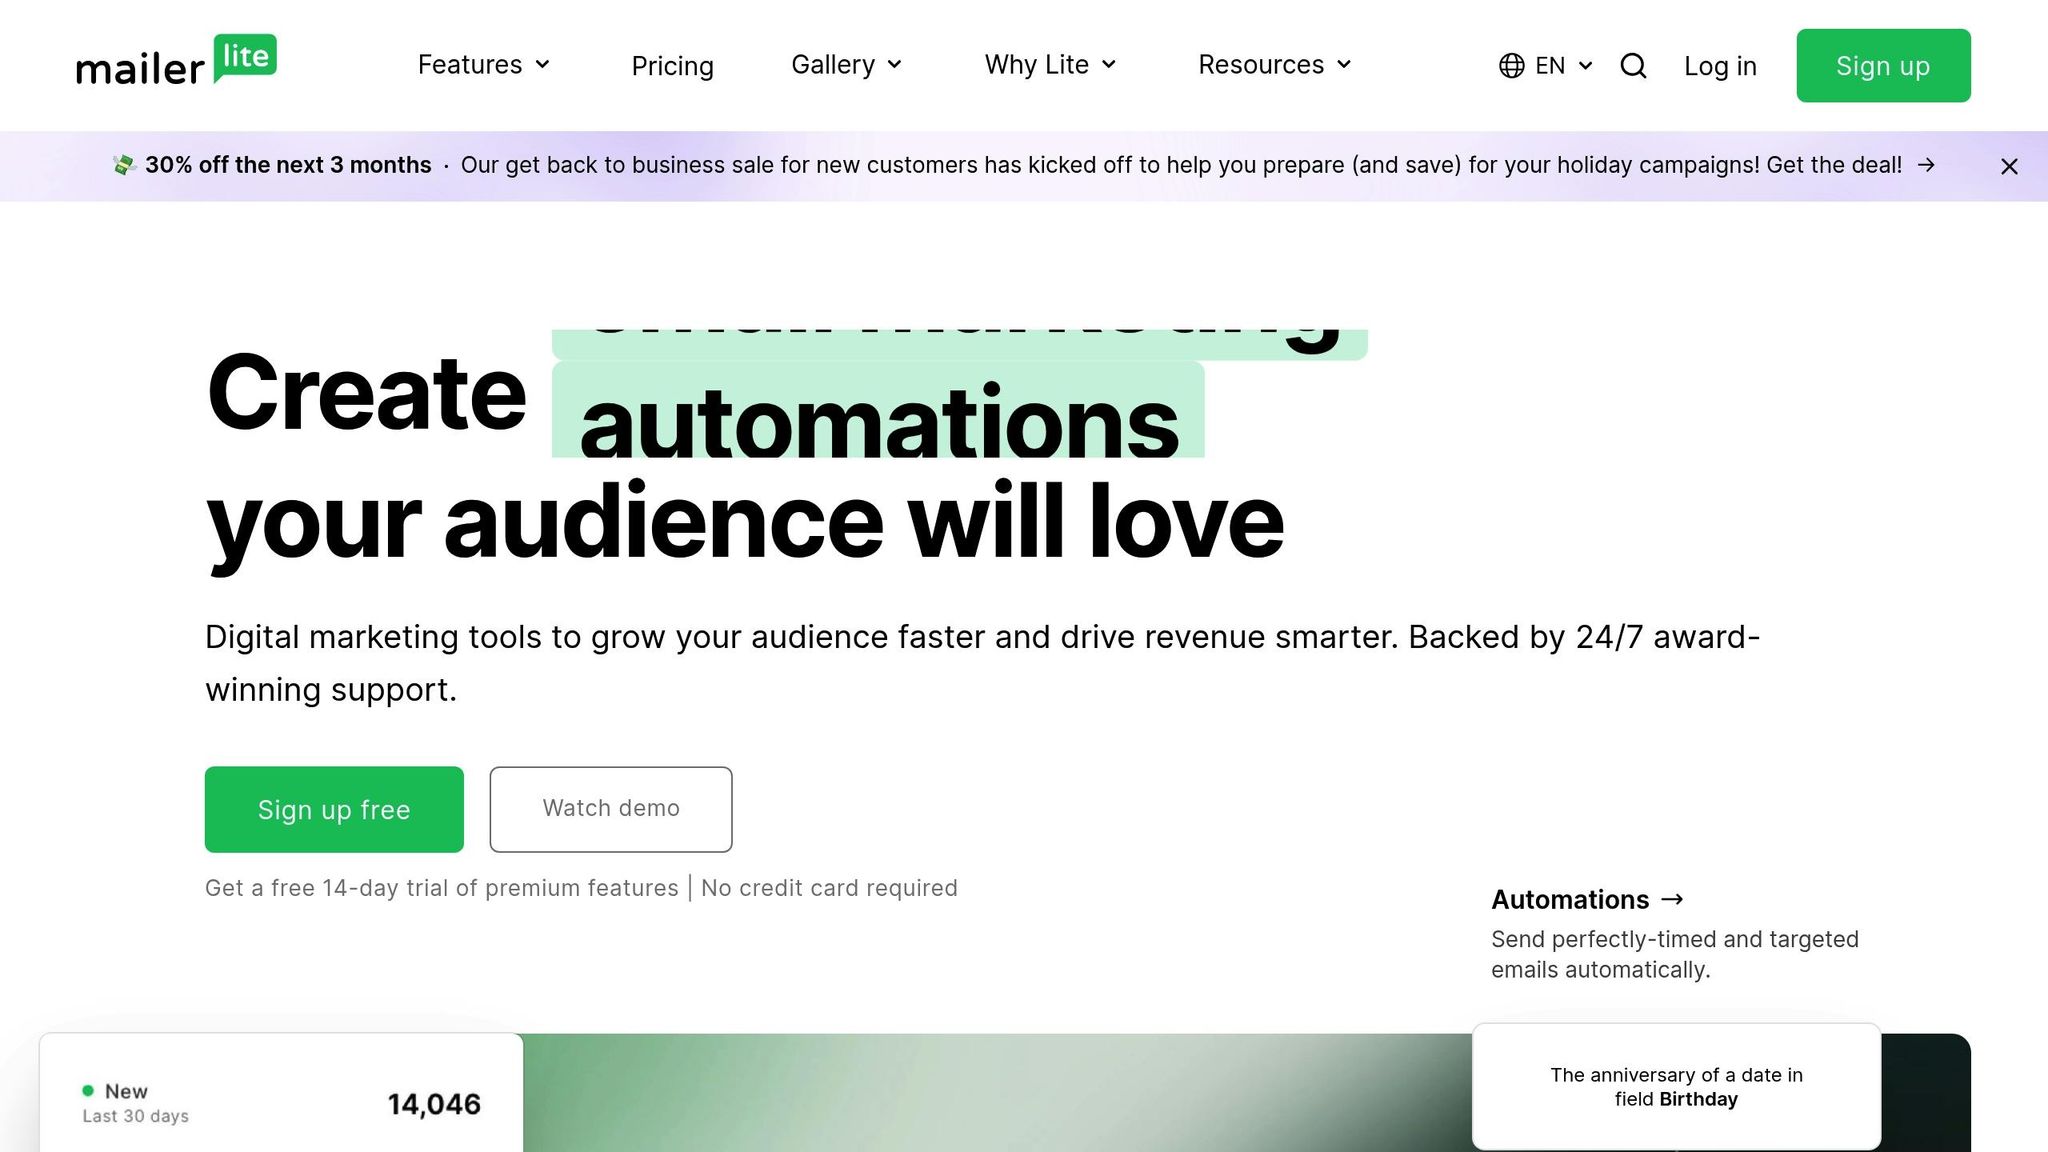Click the MailerLite logo

(176, 62)
